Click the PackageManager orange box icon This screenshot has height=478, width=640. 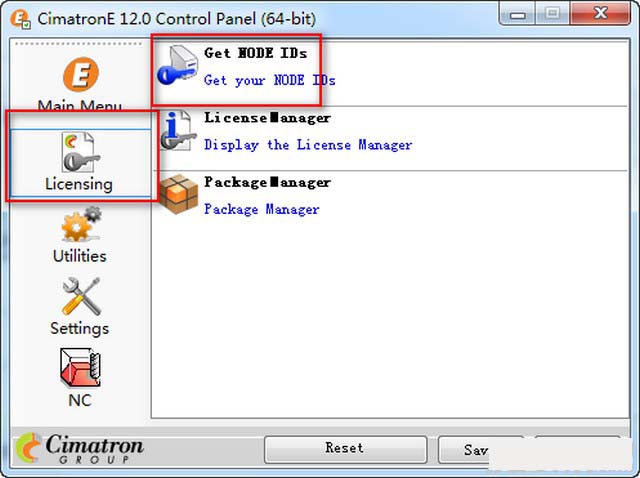[178, 194]
